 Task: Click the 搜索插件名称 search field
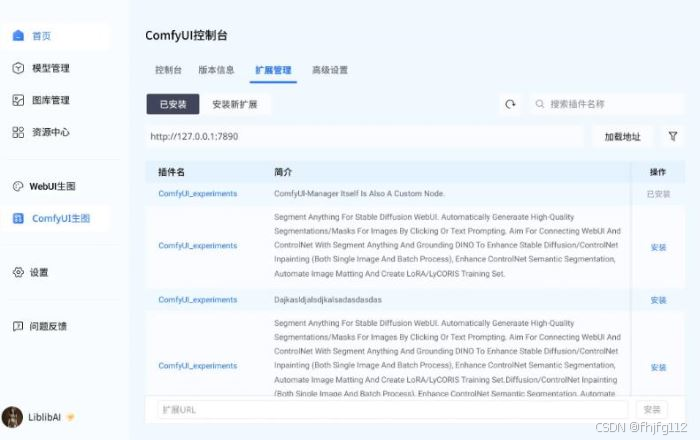click(x=607, y=104)
